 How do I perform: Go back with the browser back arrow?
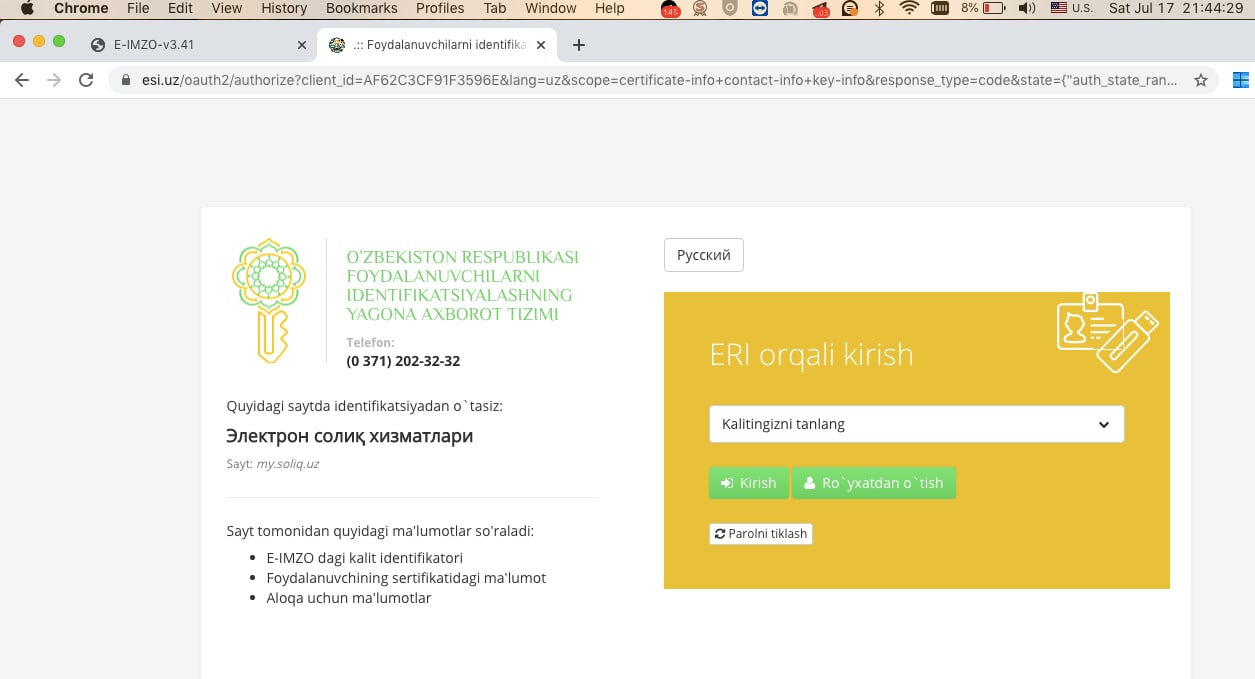click(22, 80)
